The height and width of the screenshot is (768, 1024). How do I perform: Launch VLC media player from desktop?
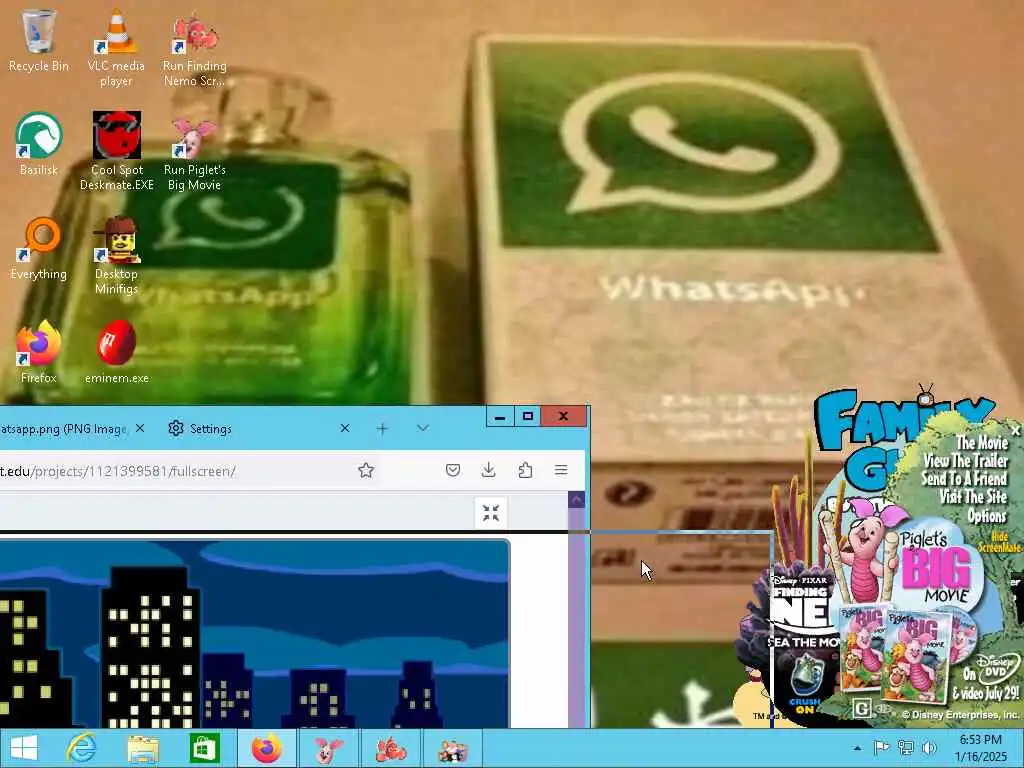point(116,47)
